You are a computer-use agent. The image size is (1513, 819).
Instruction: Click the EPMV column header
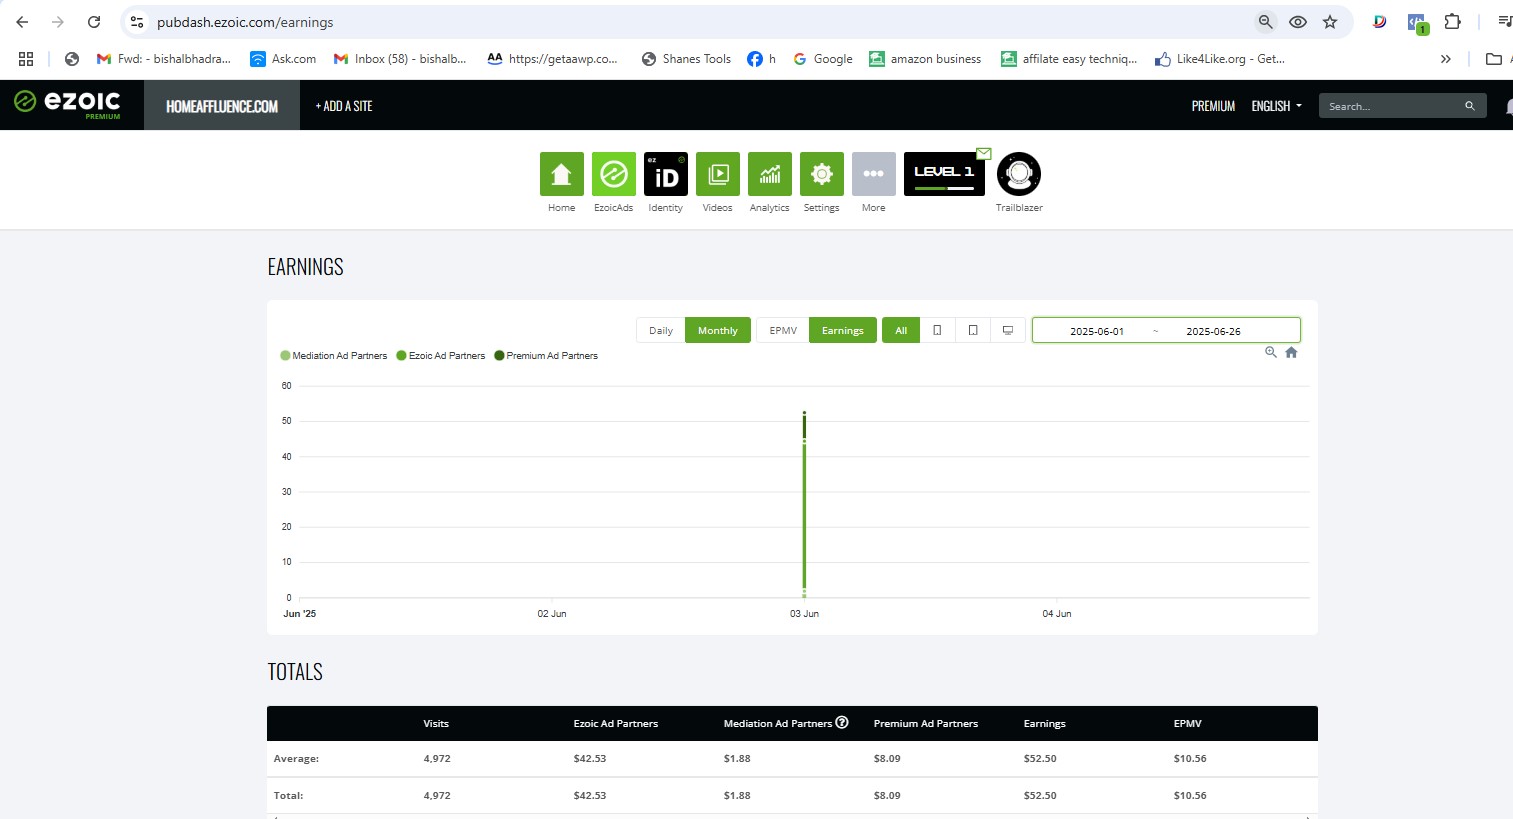pos(1188,723)
